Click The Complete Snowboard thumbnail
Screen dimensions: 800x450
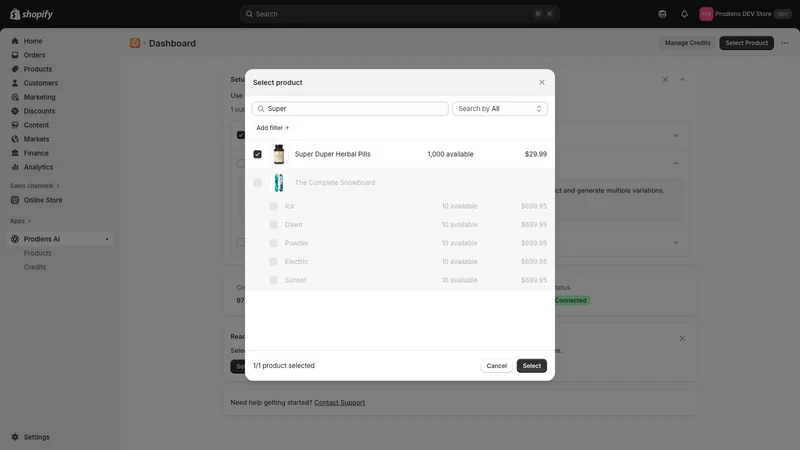pos(279,183)
